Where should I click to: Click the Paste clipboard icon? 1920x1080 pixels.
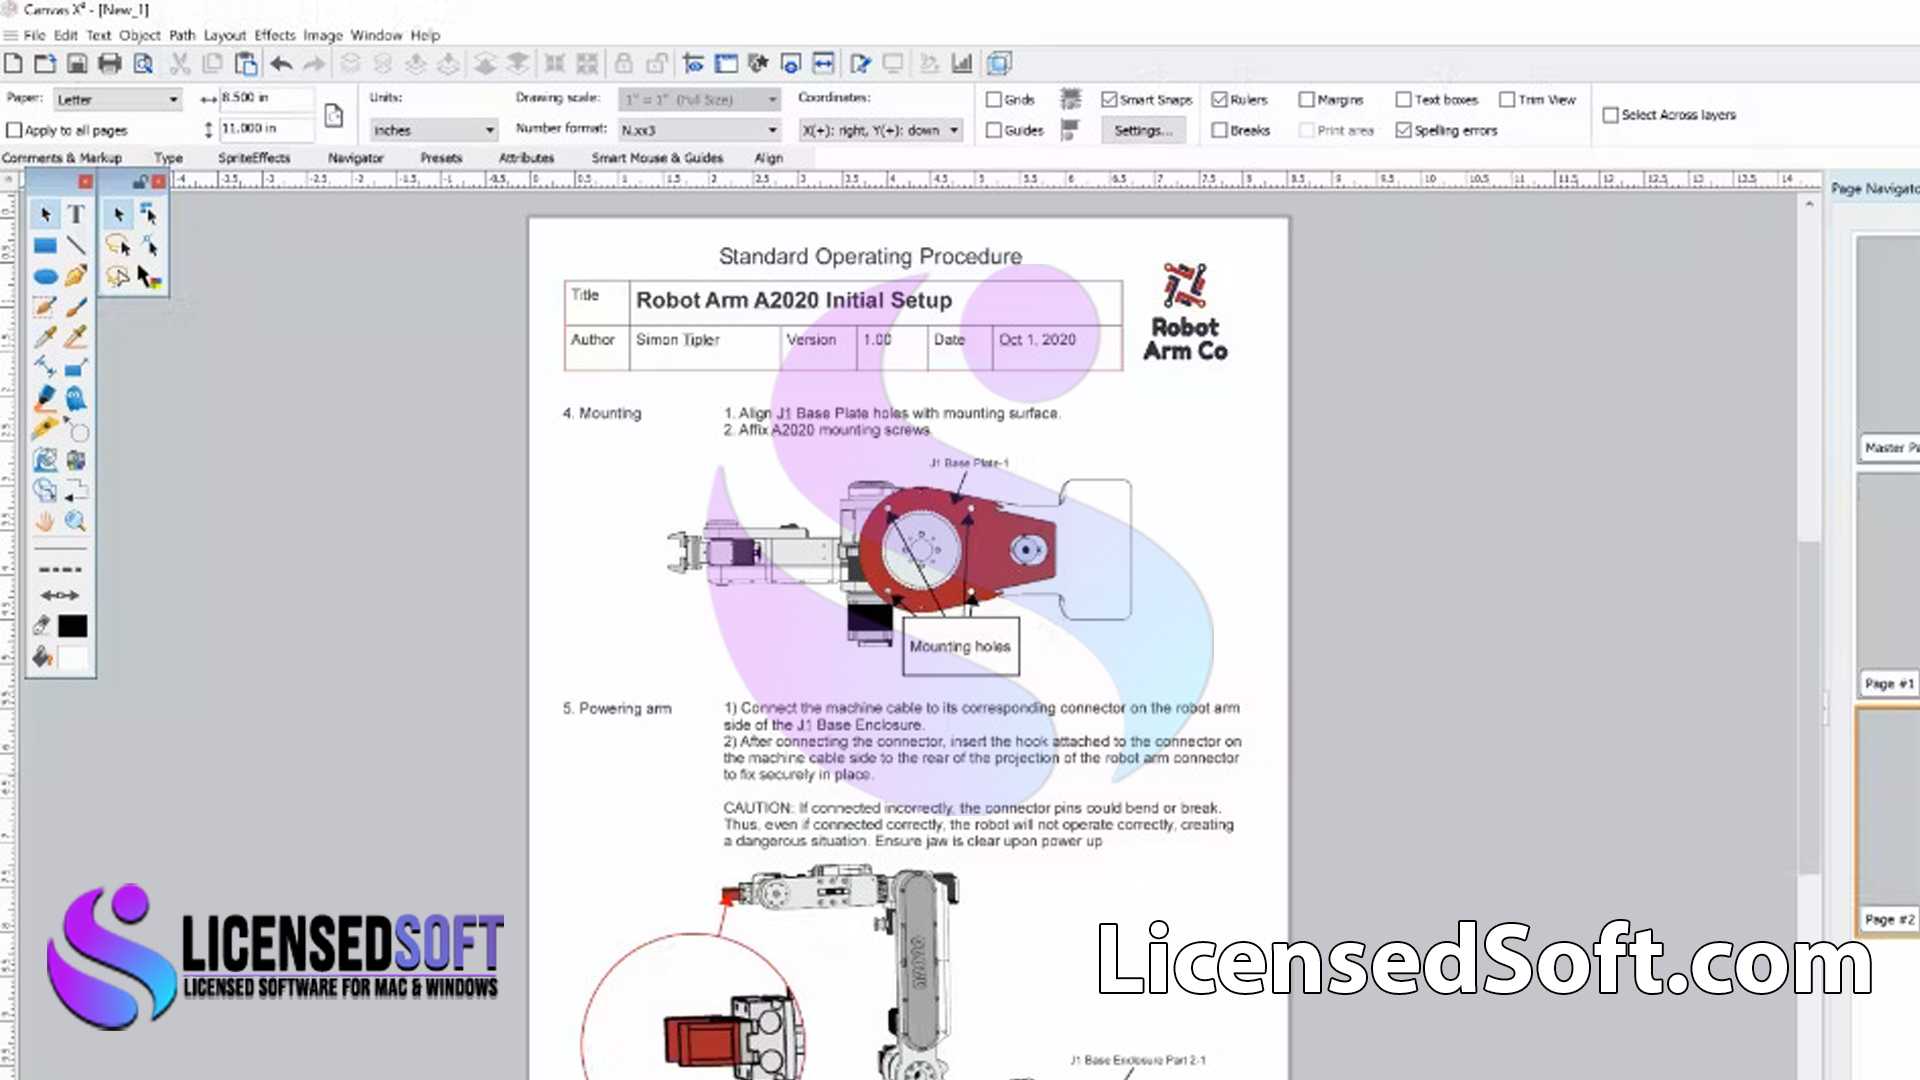coord(246,64)
